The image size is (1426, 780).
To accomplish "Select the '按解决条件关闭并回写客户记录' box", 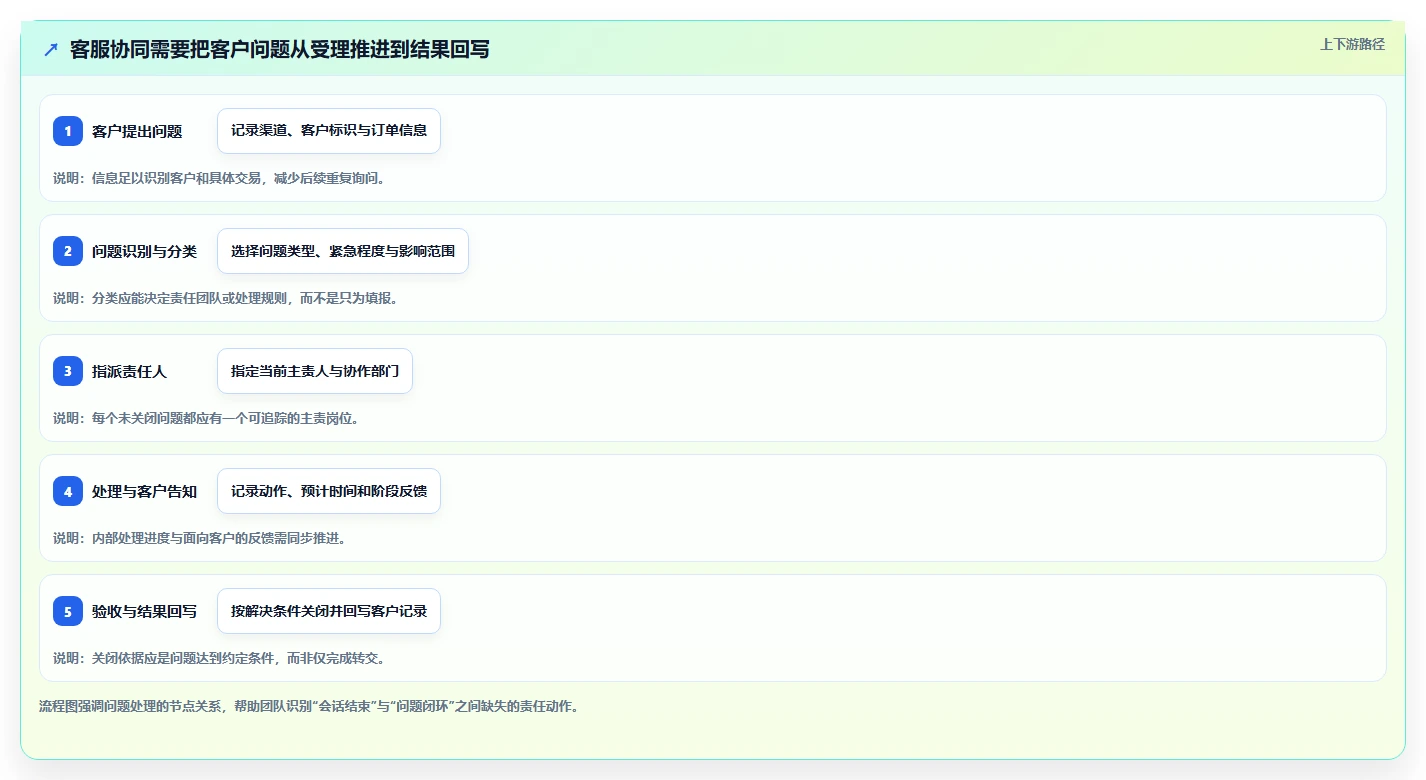I will coord(329,611).
